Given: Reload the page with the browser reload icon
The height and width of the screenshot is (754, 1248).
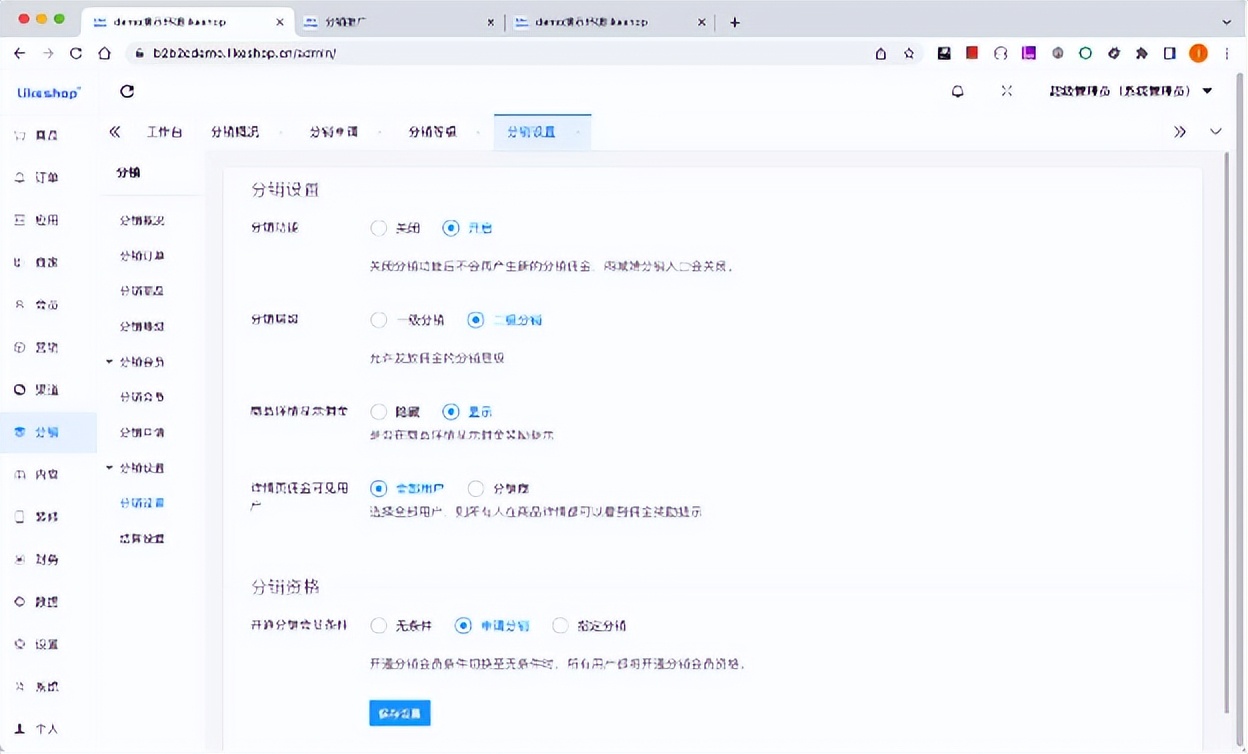Looking at the screenshot, I should (76, 53).
